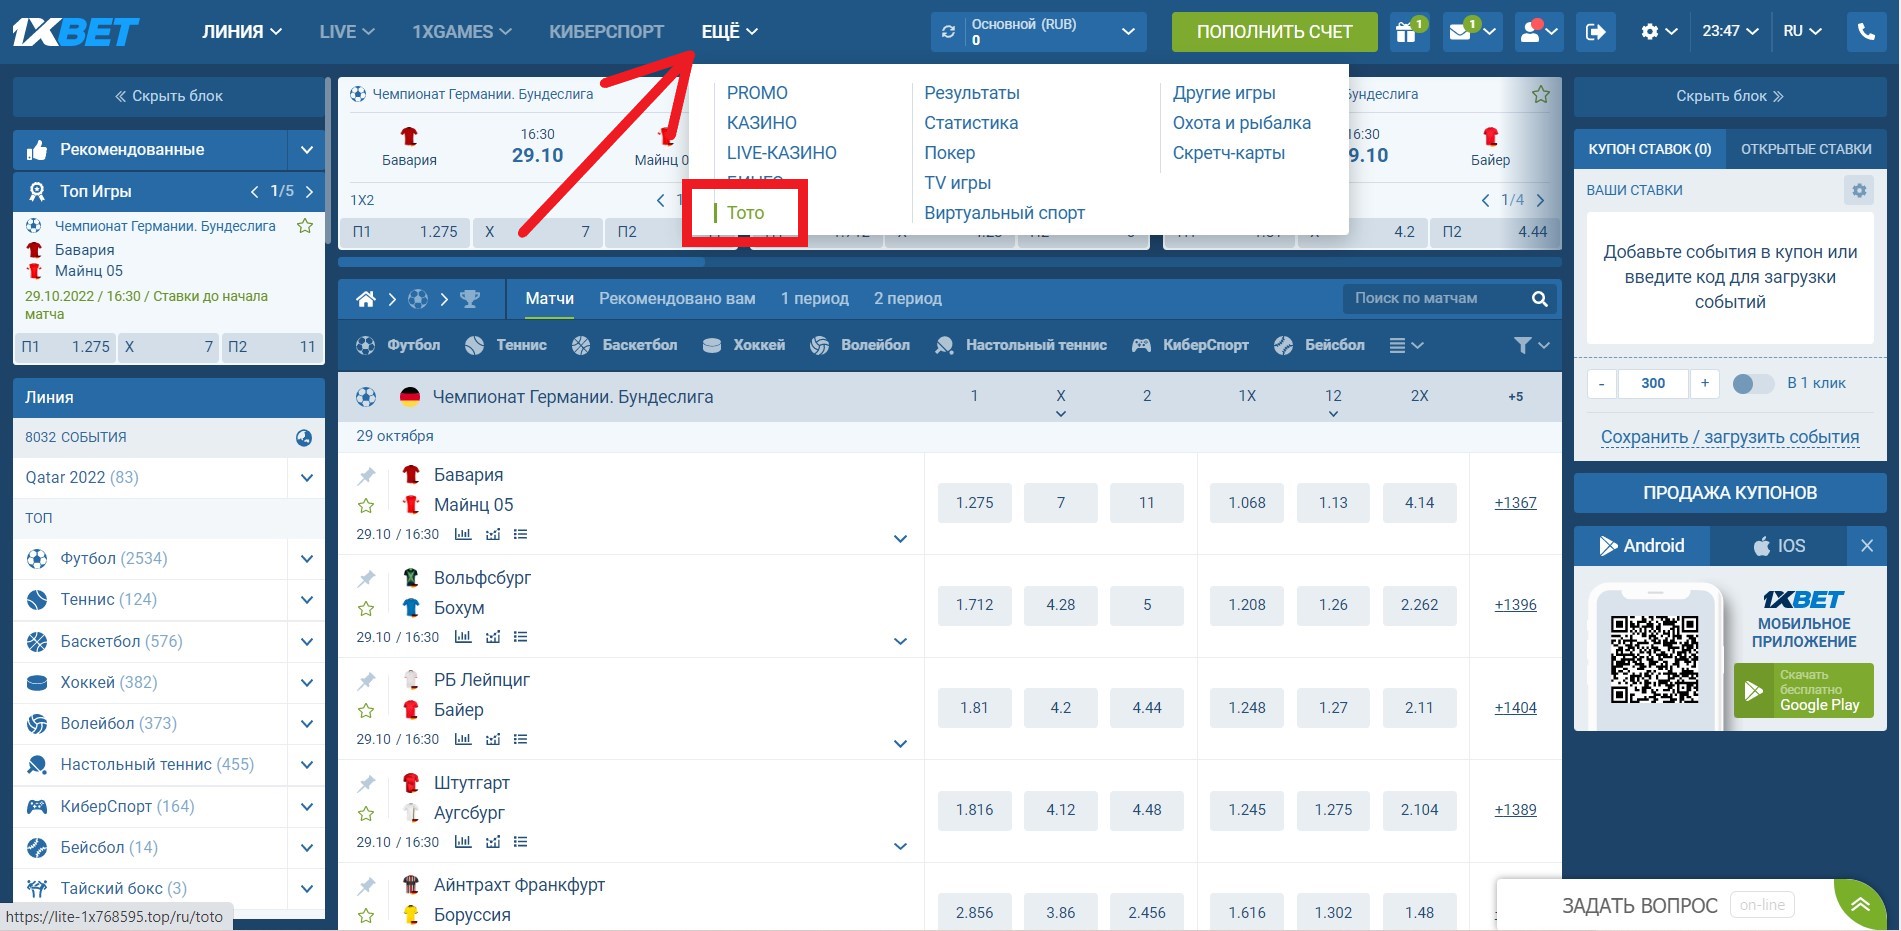This screenshot has width=1901, height=931.
Task: Toggle the В 1 клик switch
Action: (1752, 383)
